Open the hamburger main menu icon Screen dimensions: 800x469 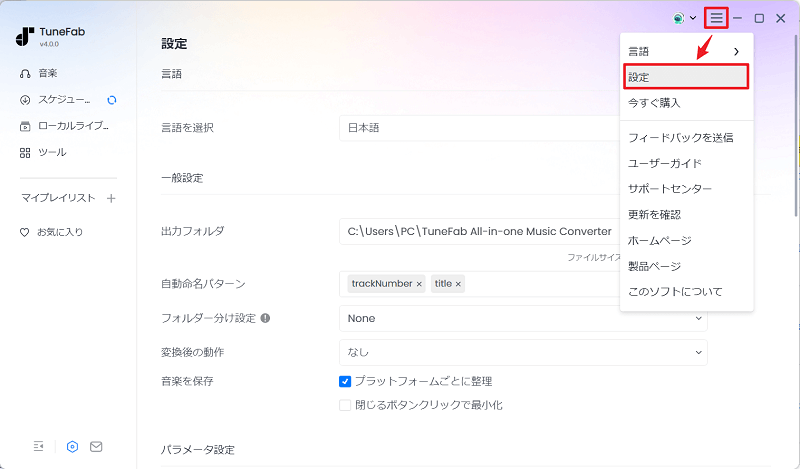716,18
